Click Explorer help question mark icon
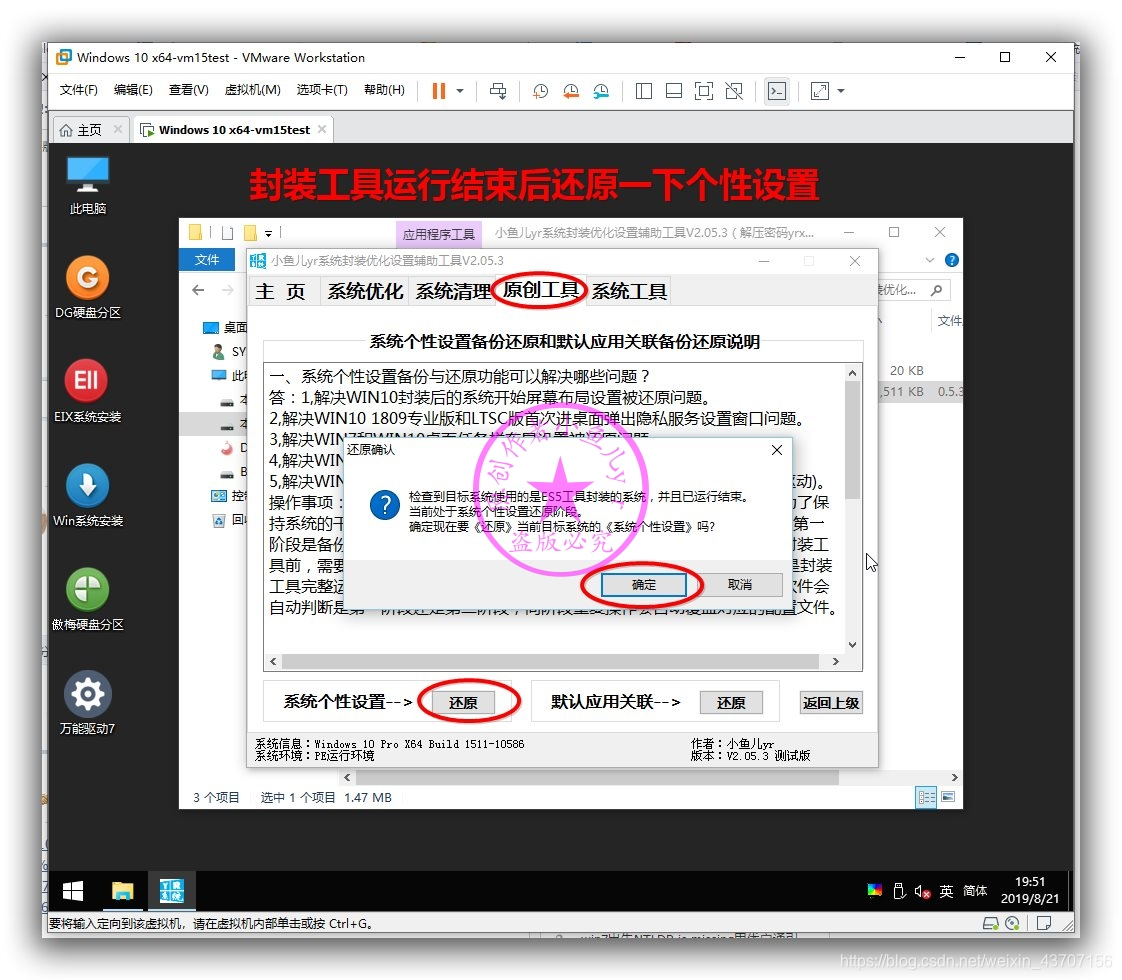This screenshot has width=1122, height=980. [x=951, y=260]
